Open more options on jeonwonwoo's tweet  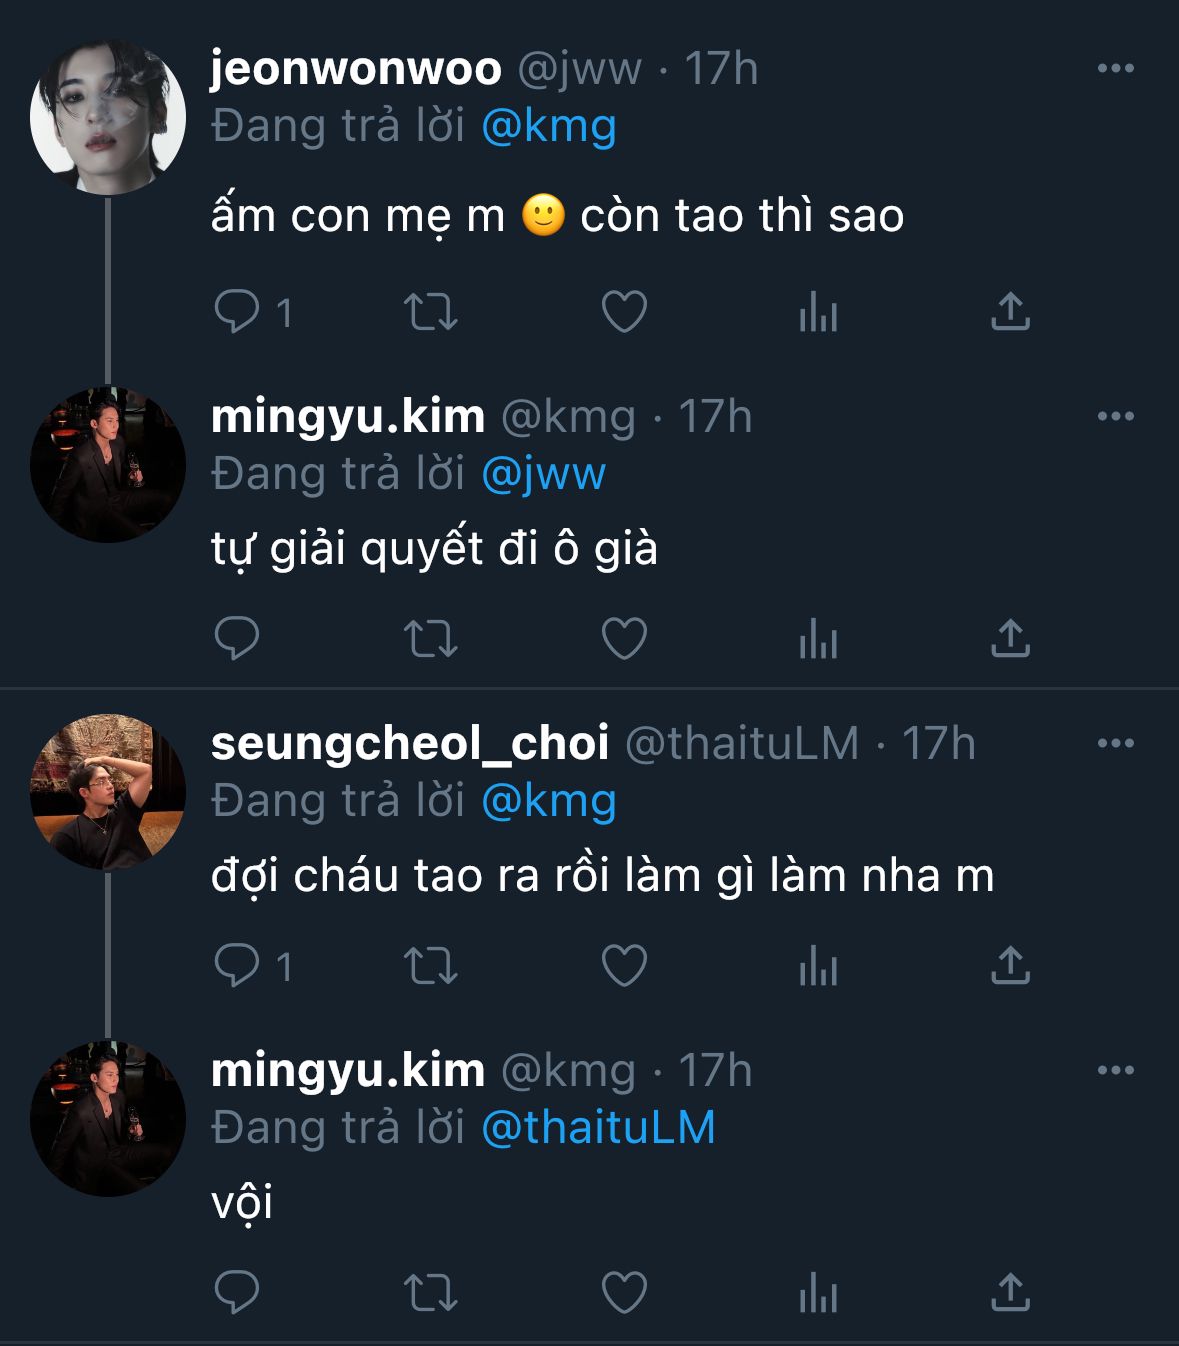click(x=1115, y=69)
